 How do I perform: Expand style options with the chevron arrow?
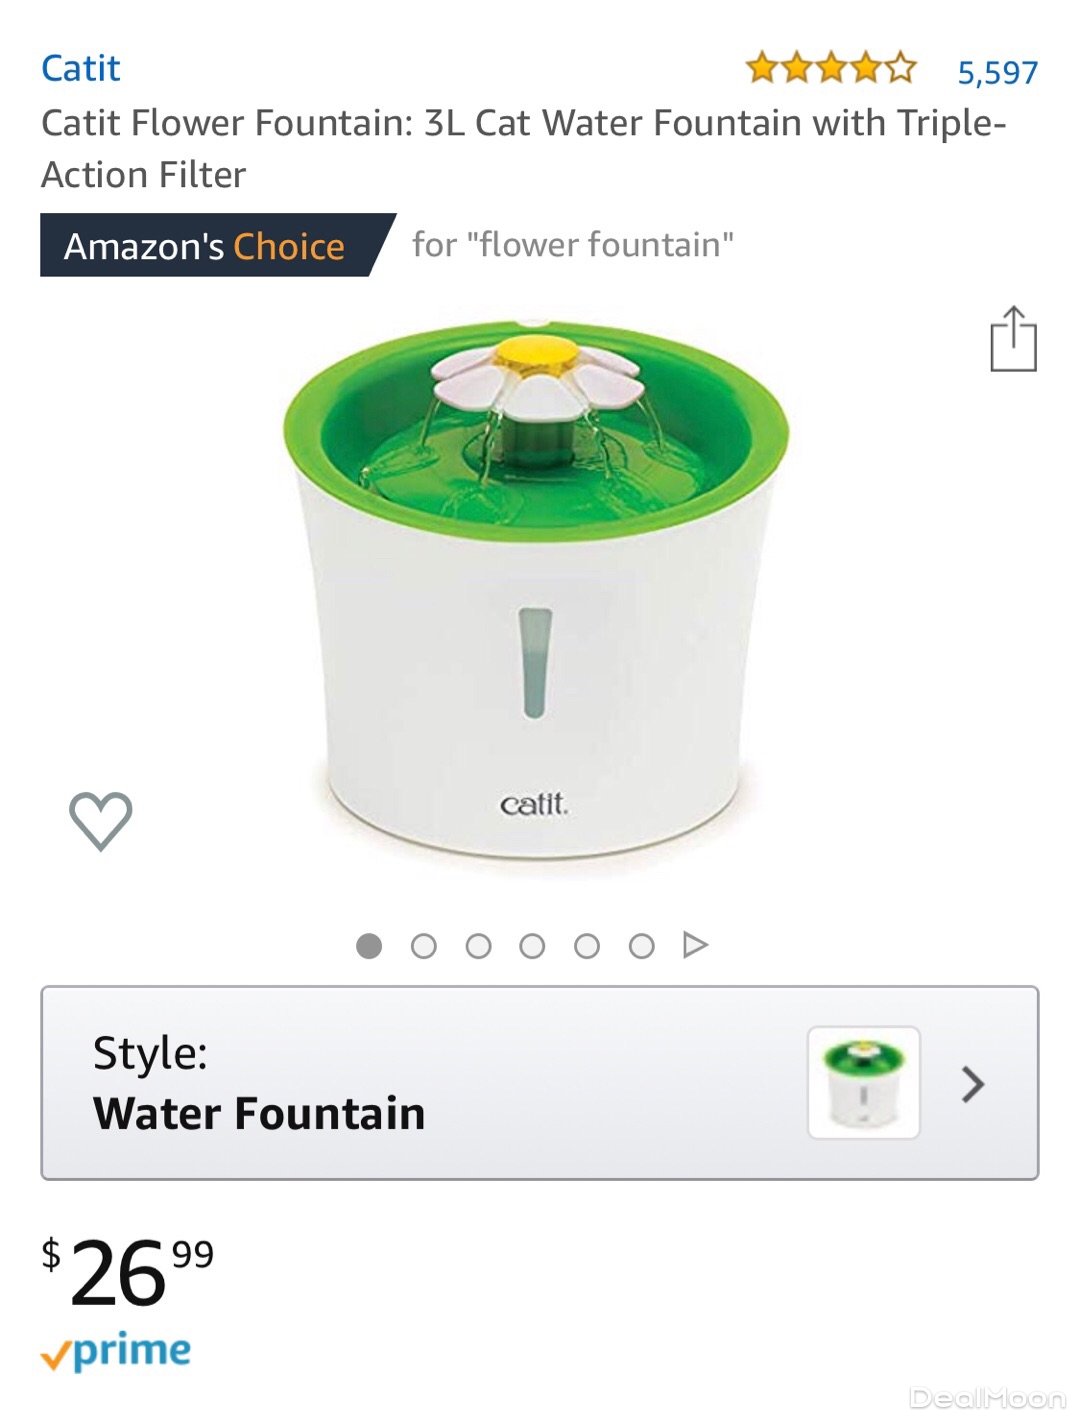click(973, 1084)
